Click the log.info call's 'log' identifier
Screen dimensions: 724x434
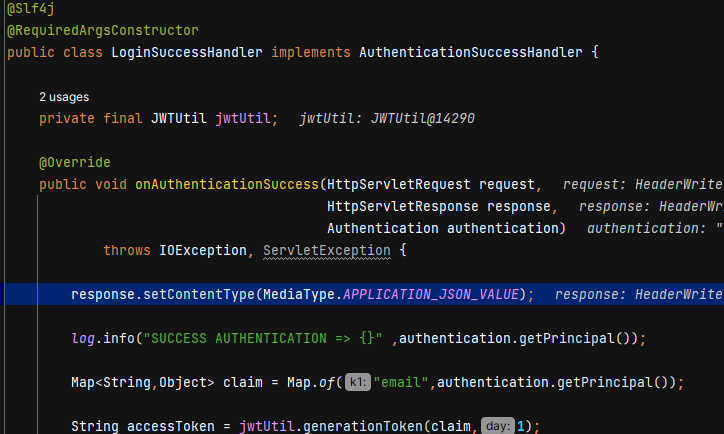(x=83, y=338)
